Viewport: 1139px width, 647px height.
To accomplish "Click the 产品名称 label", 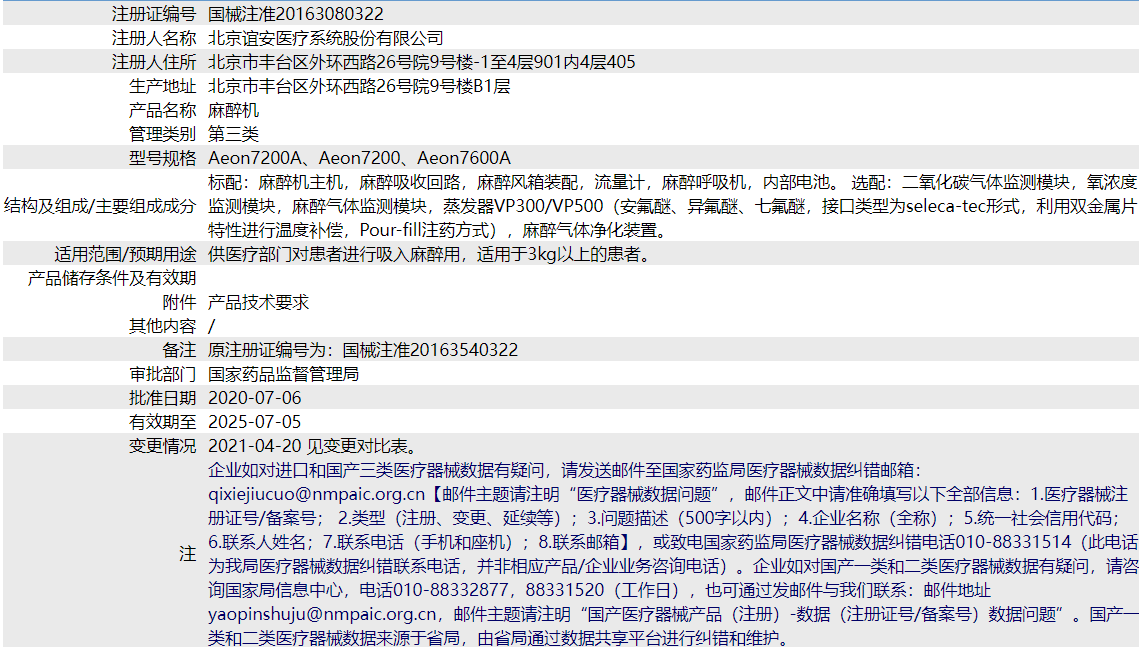I will 163,110.
